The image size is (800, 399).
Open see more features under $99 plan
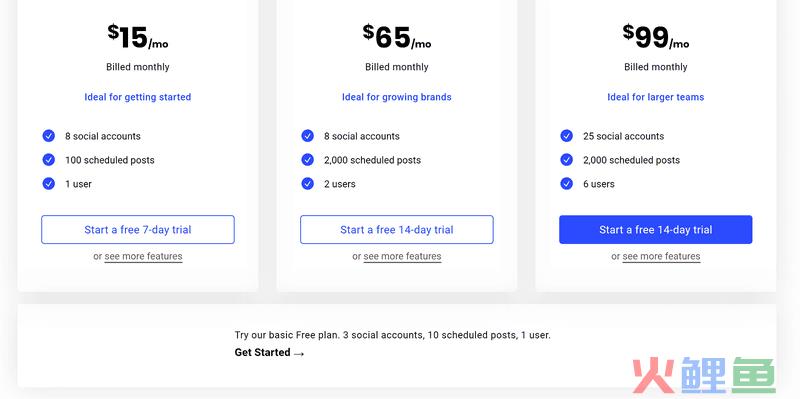coord(661,256)
